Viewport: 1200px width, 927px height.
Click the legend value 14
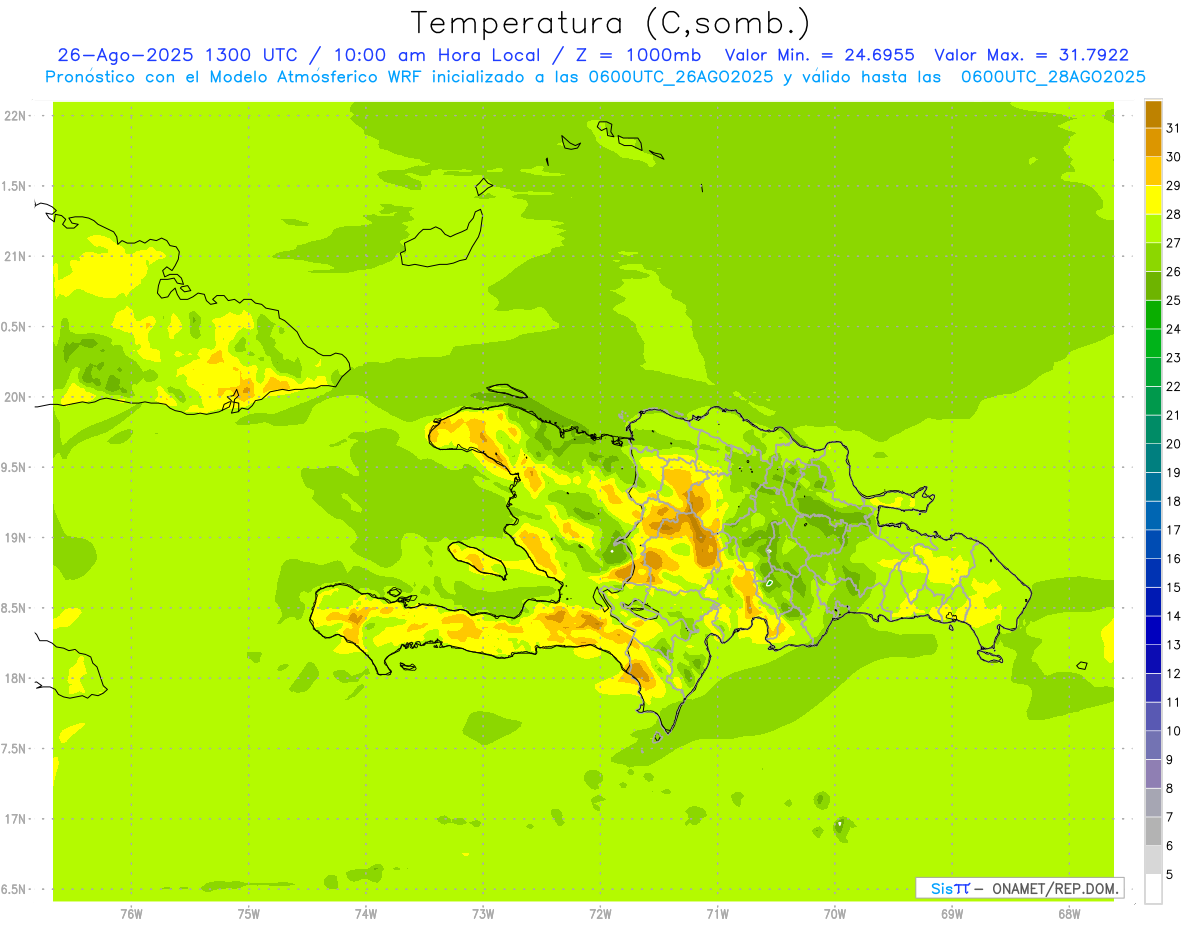1173,616
